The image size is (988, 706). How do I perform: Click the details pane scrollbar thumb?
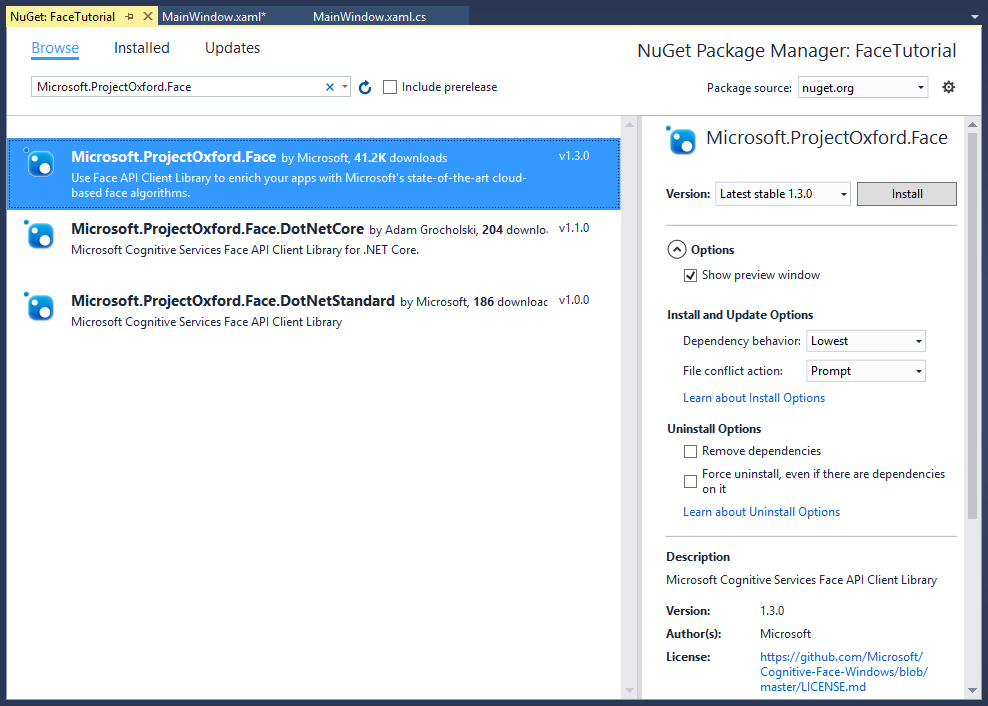[x=972, y=325]
